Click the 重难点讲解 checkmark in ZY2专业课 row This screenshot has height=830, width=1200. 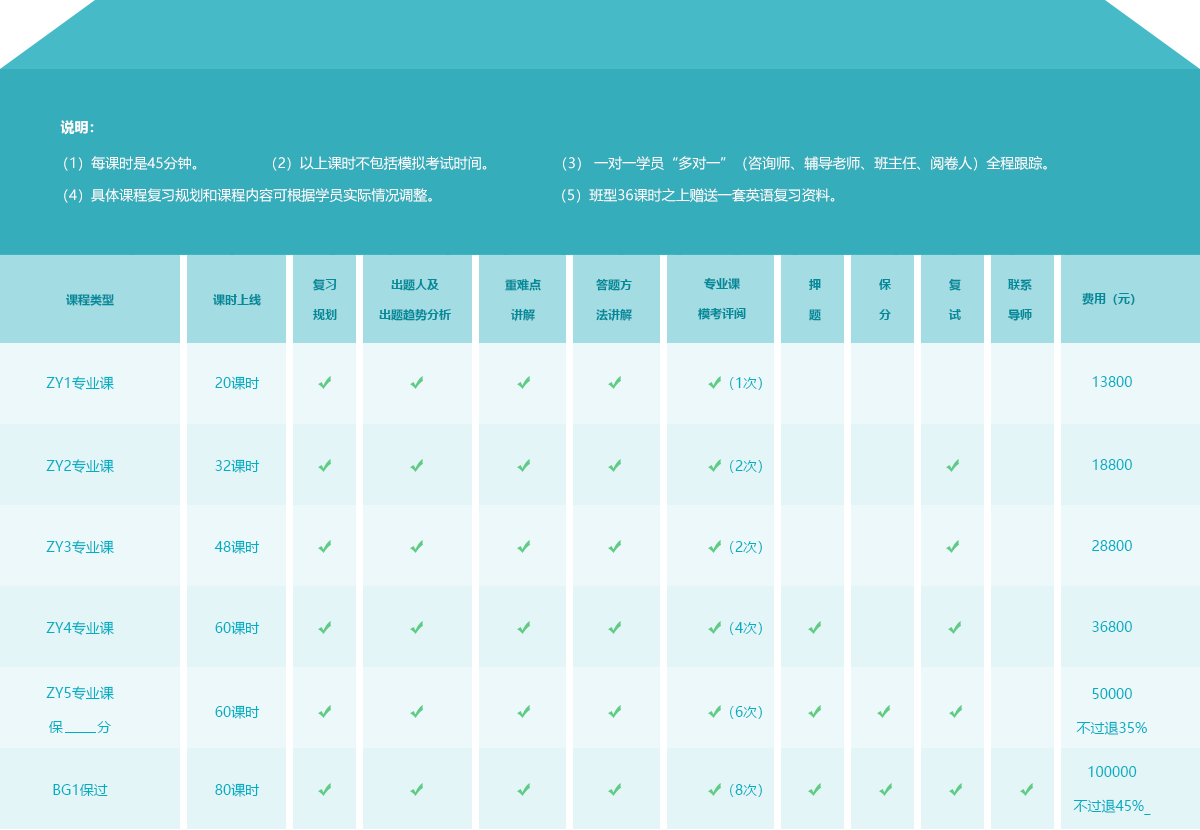click(x=524, y=465)
